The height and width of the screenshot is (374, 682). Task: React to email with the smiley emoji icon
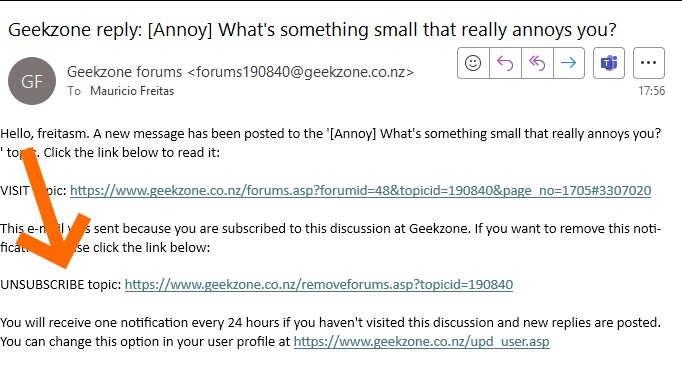click(x=473, y=63)
